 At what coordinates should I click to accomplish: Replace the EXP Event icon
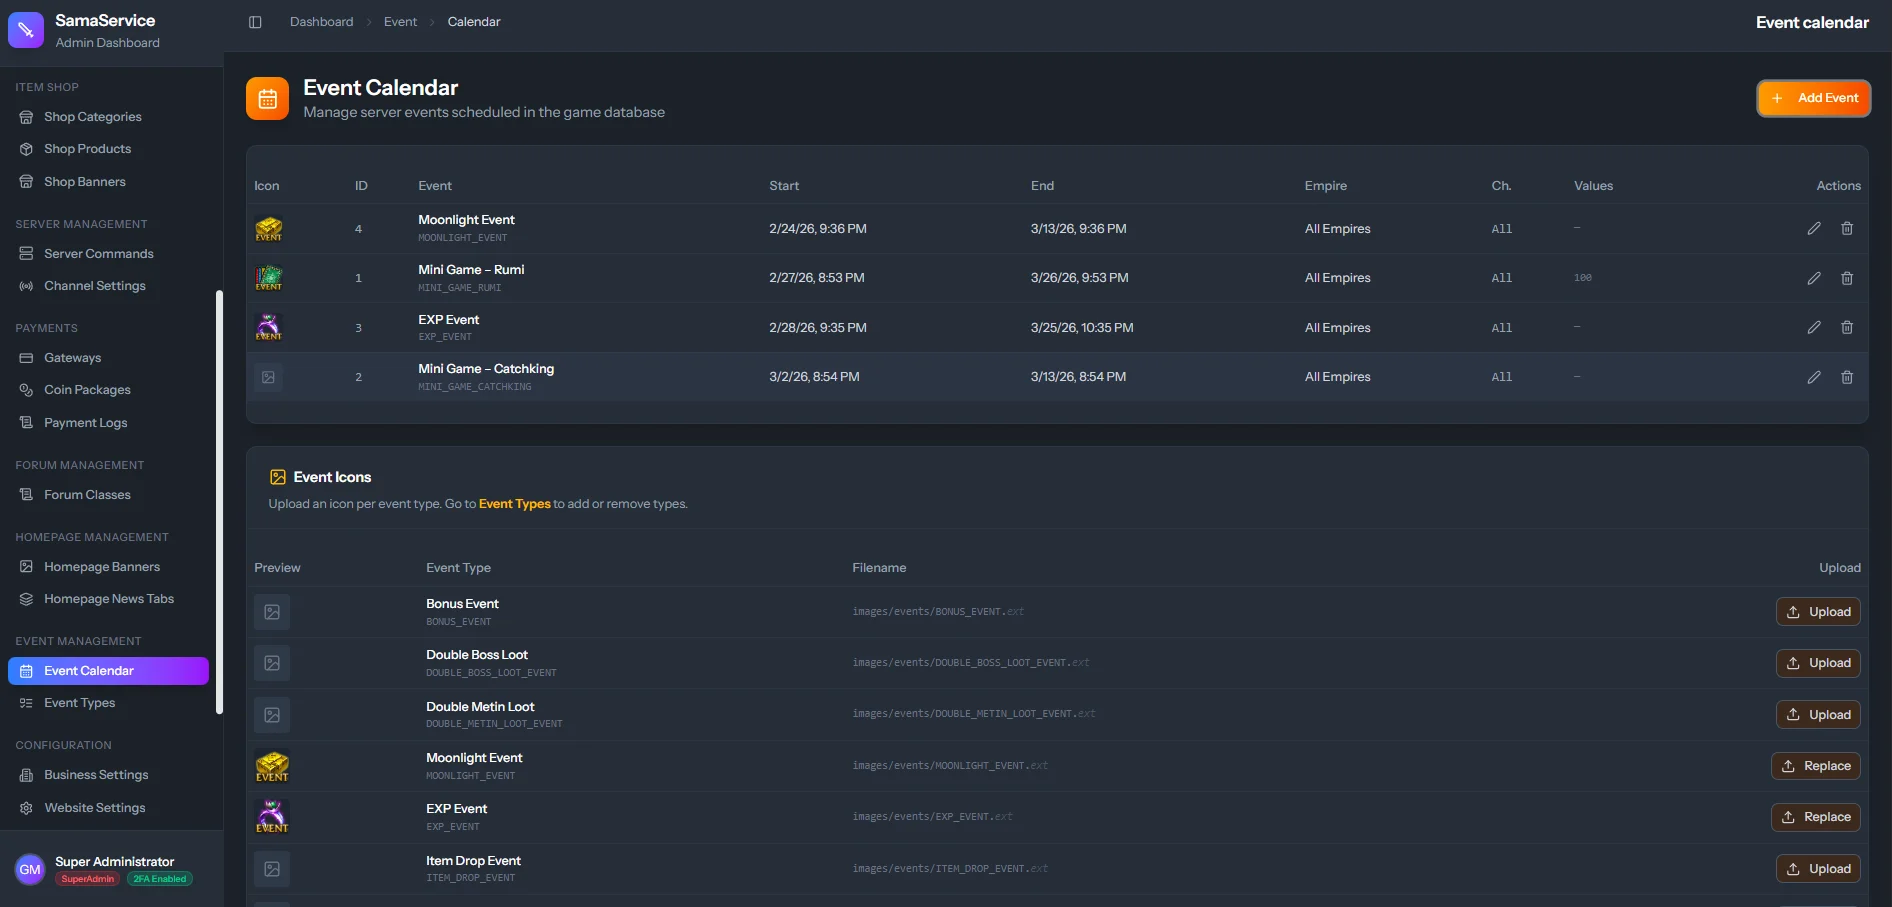tap(1816, 817)
